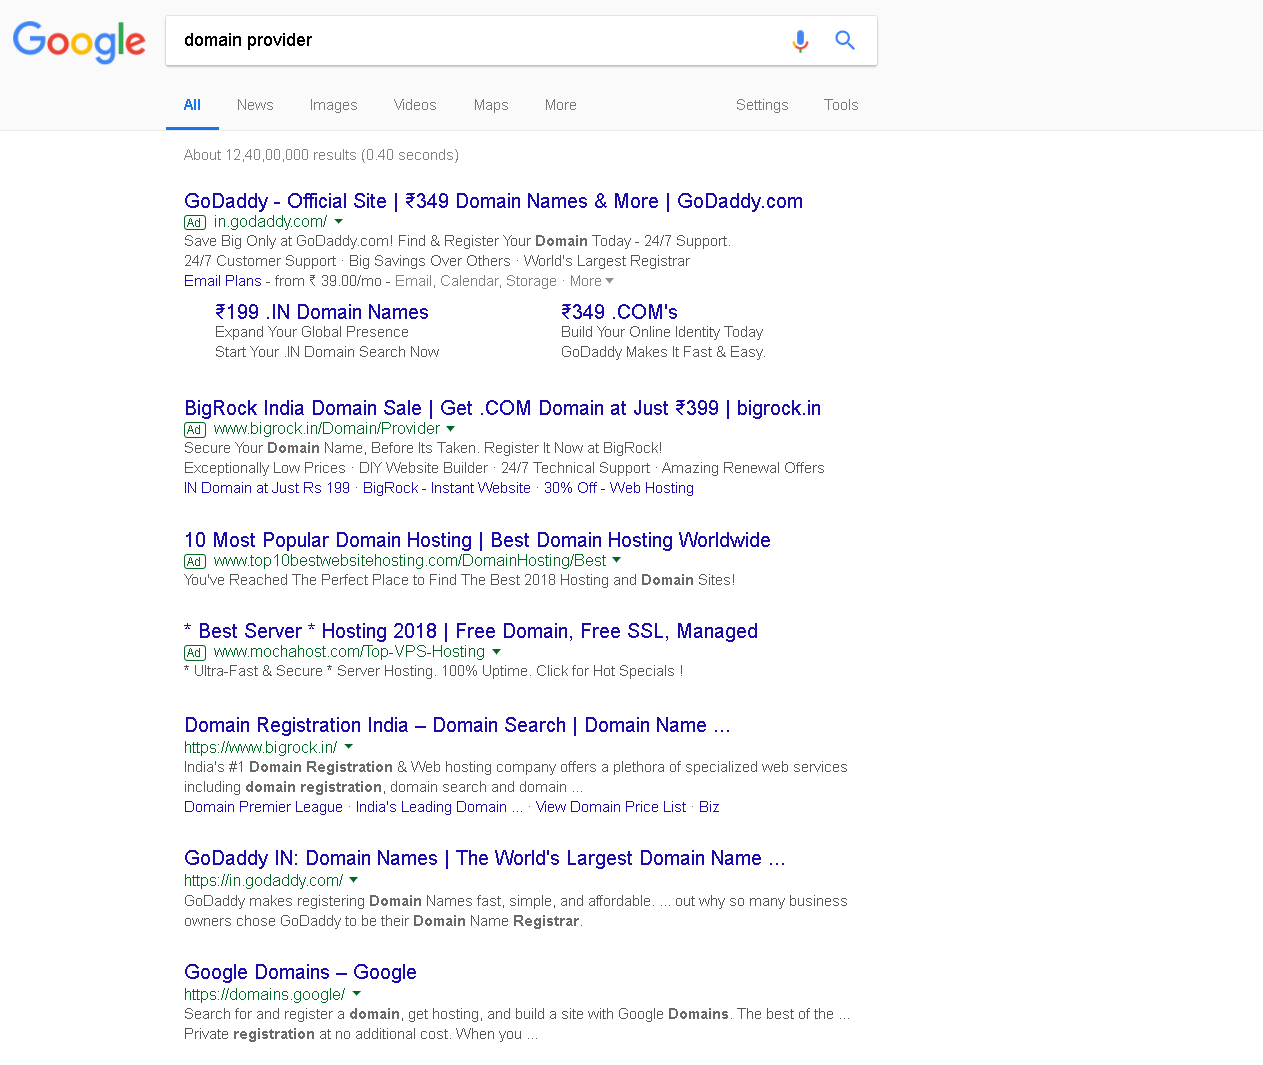Expand arrow beside mochahost.com/Top-VPS-Hosting URL
Screen dimensions: 1263x1065
[497, 652]
